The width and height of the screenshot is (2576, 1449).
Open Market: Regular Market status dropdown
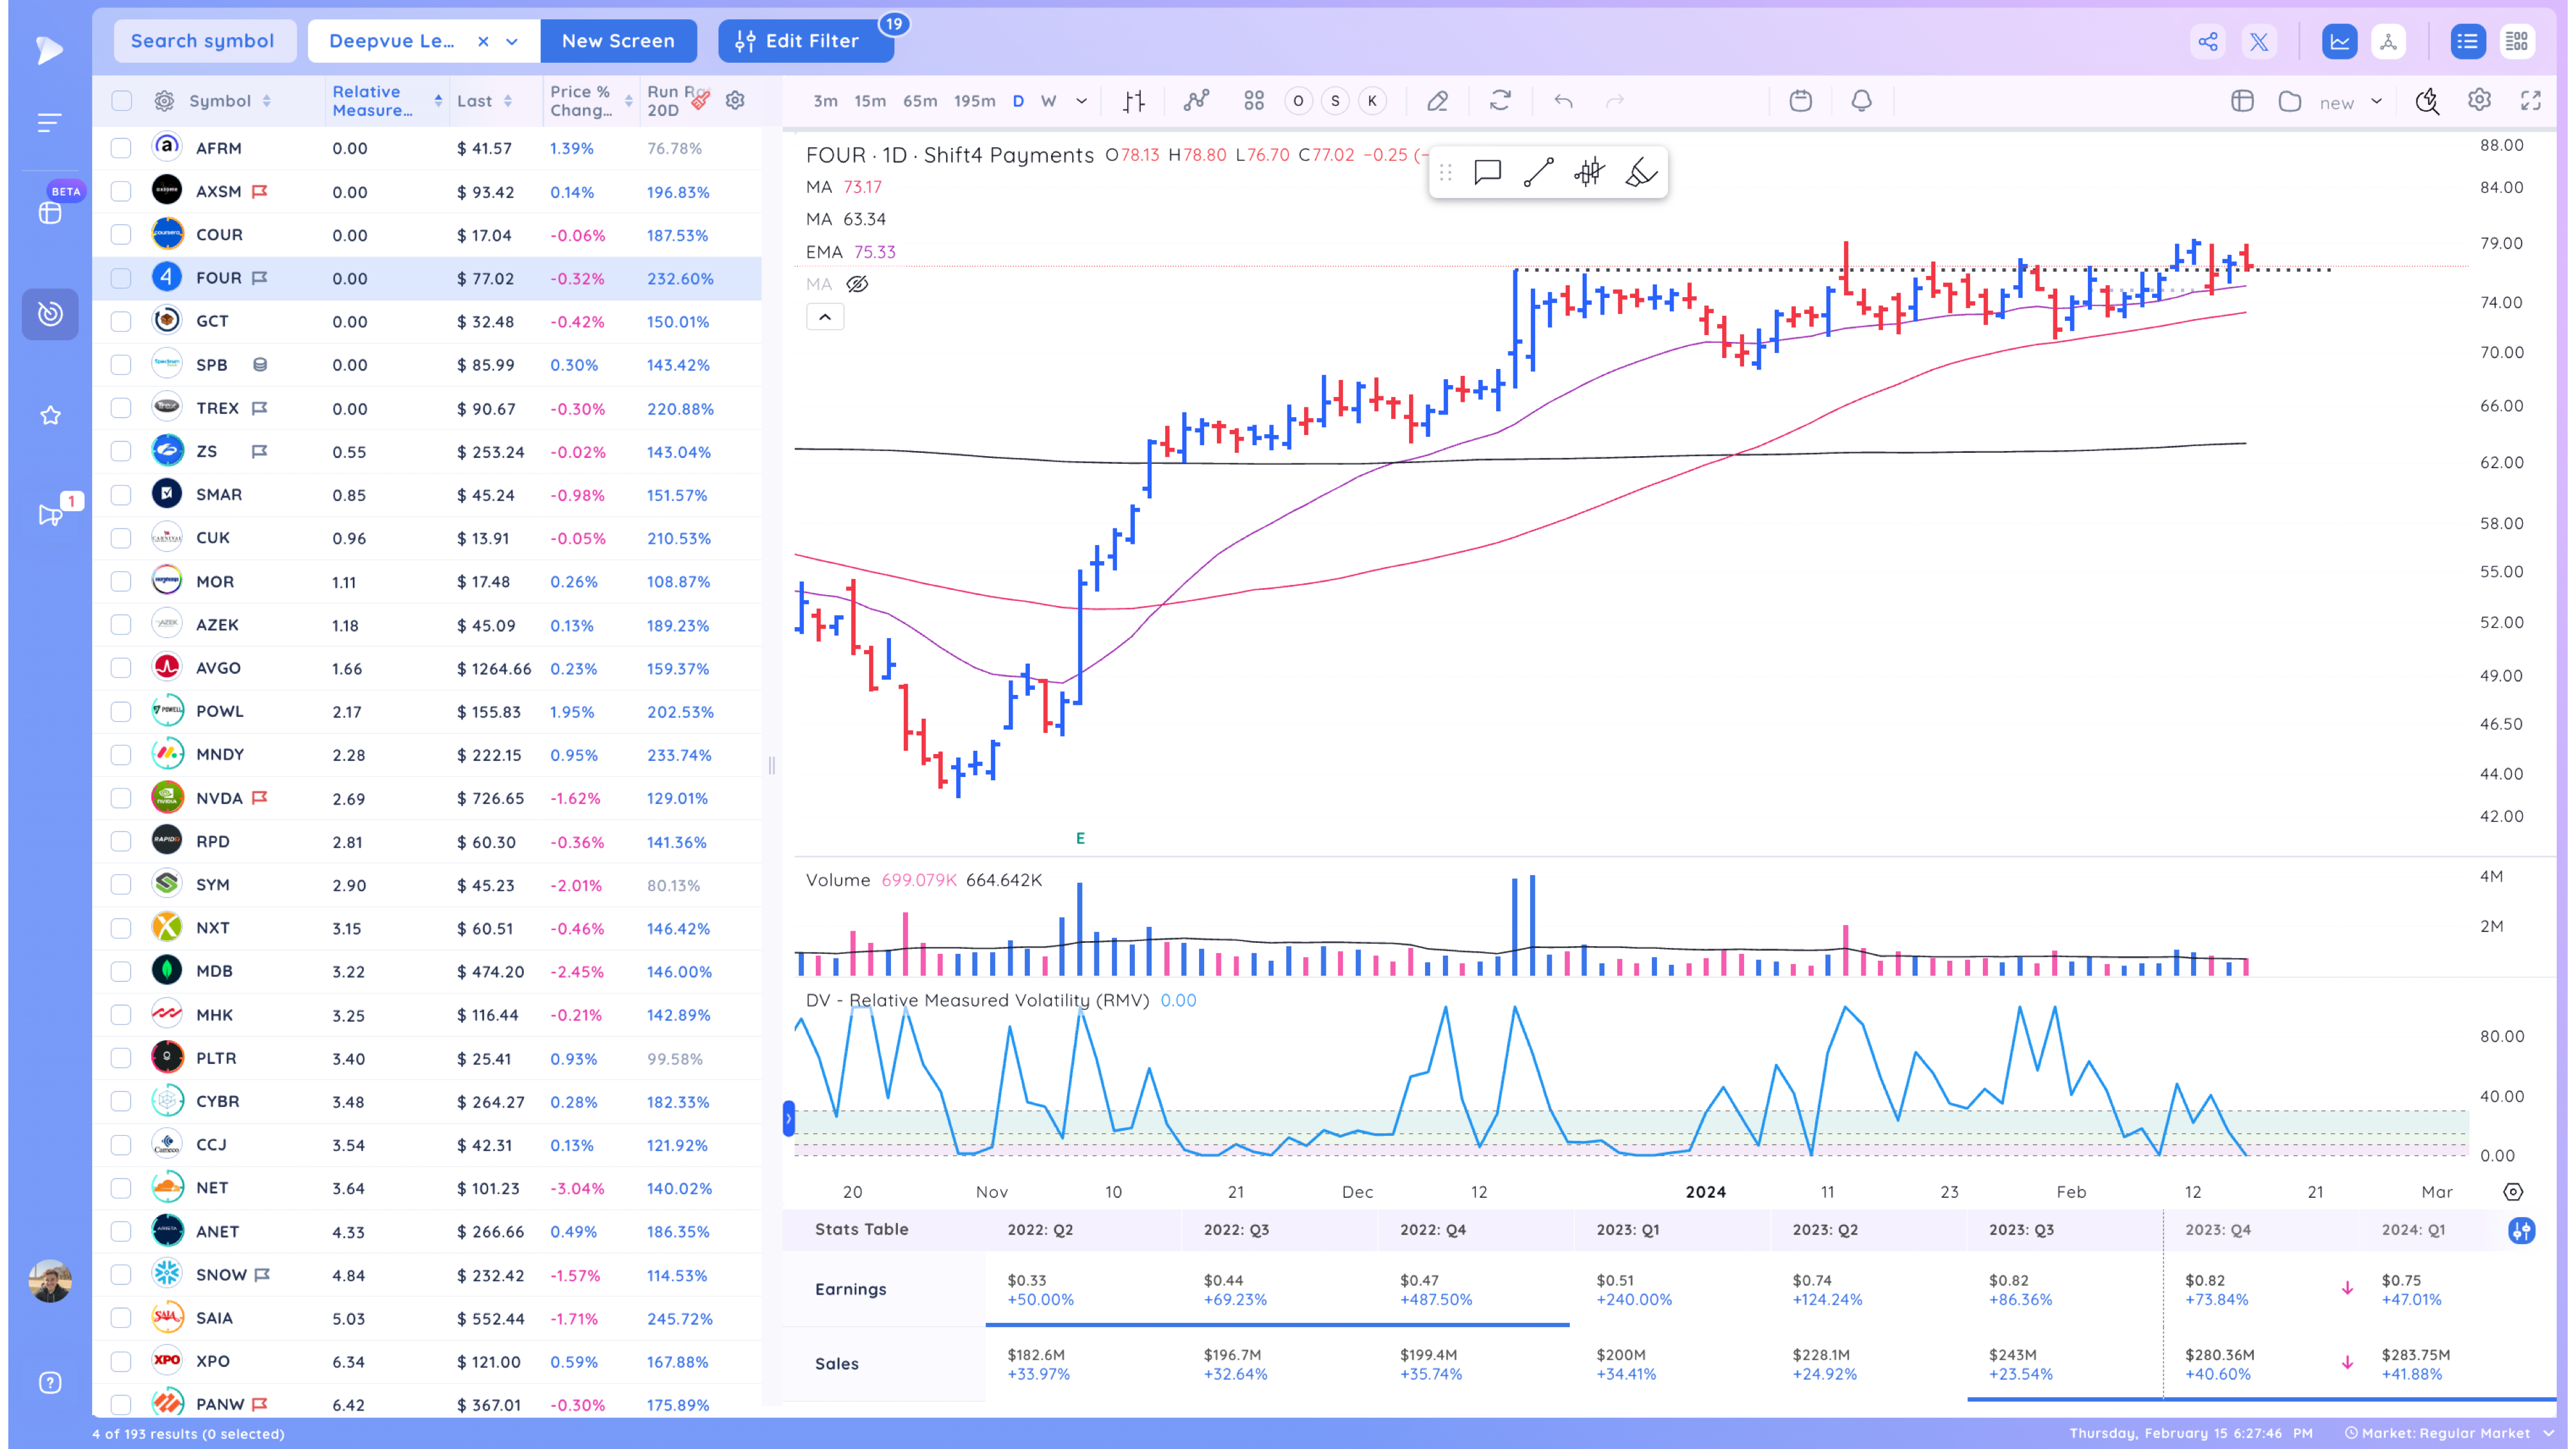pyautogui.click(x=2449, y=1433)
